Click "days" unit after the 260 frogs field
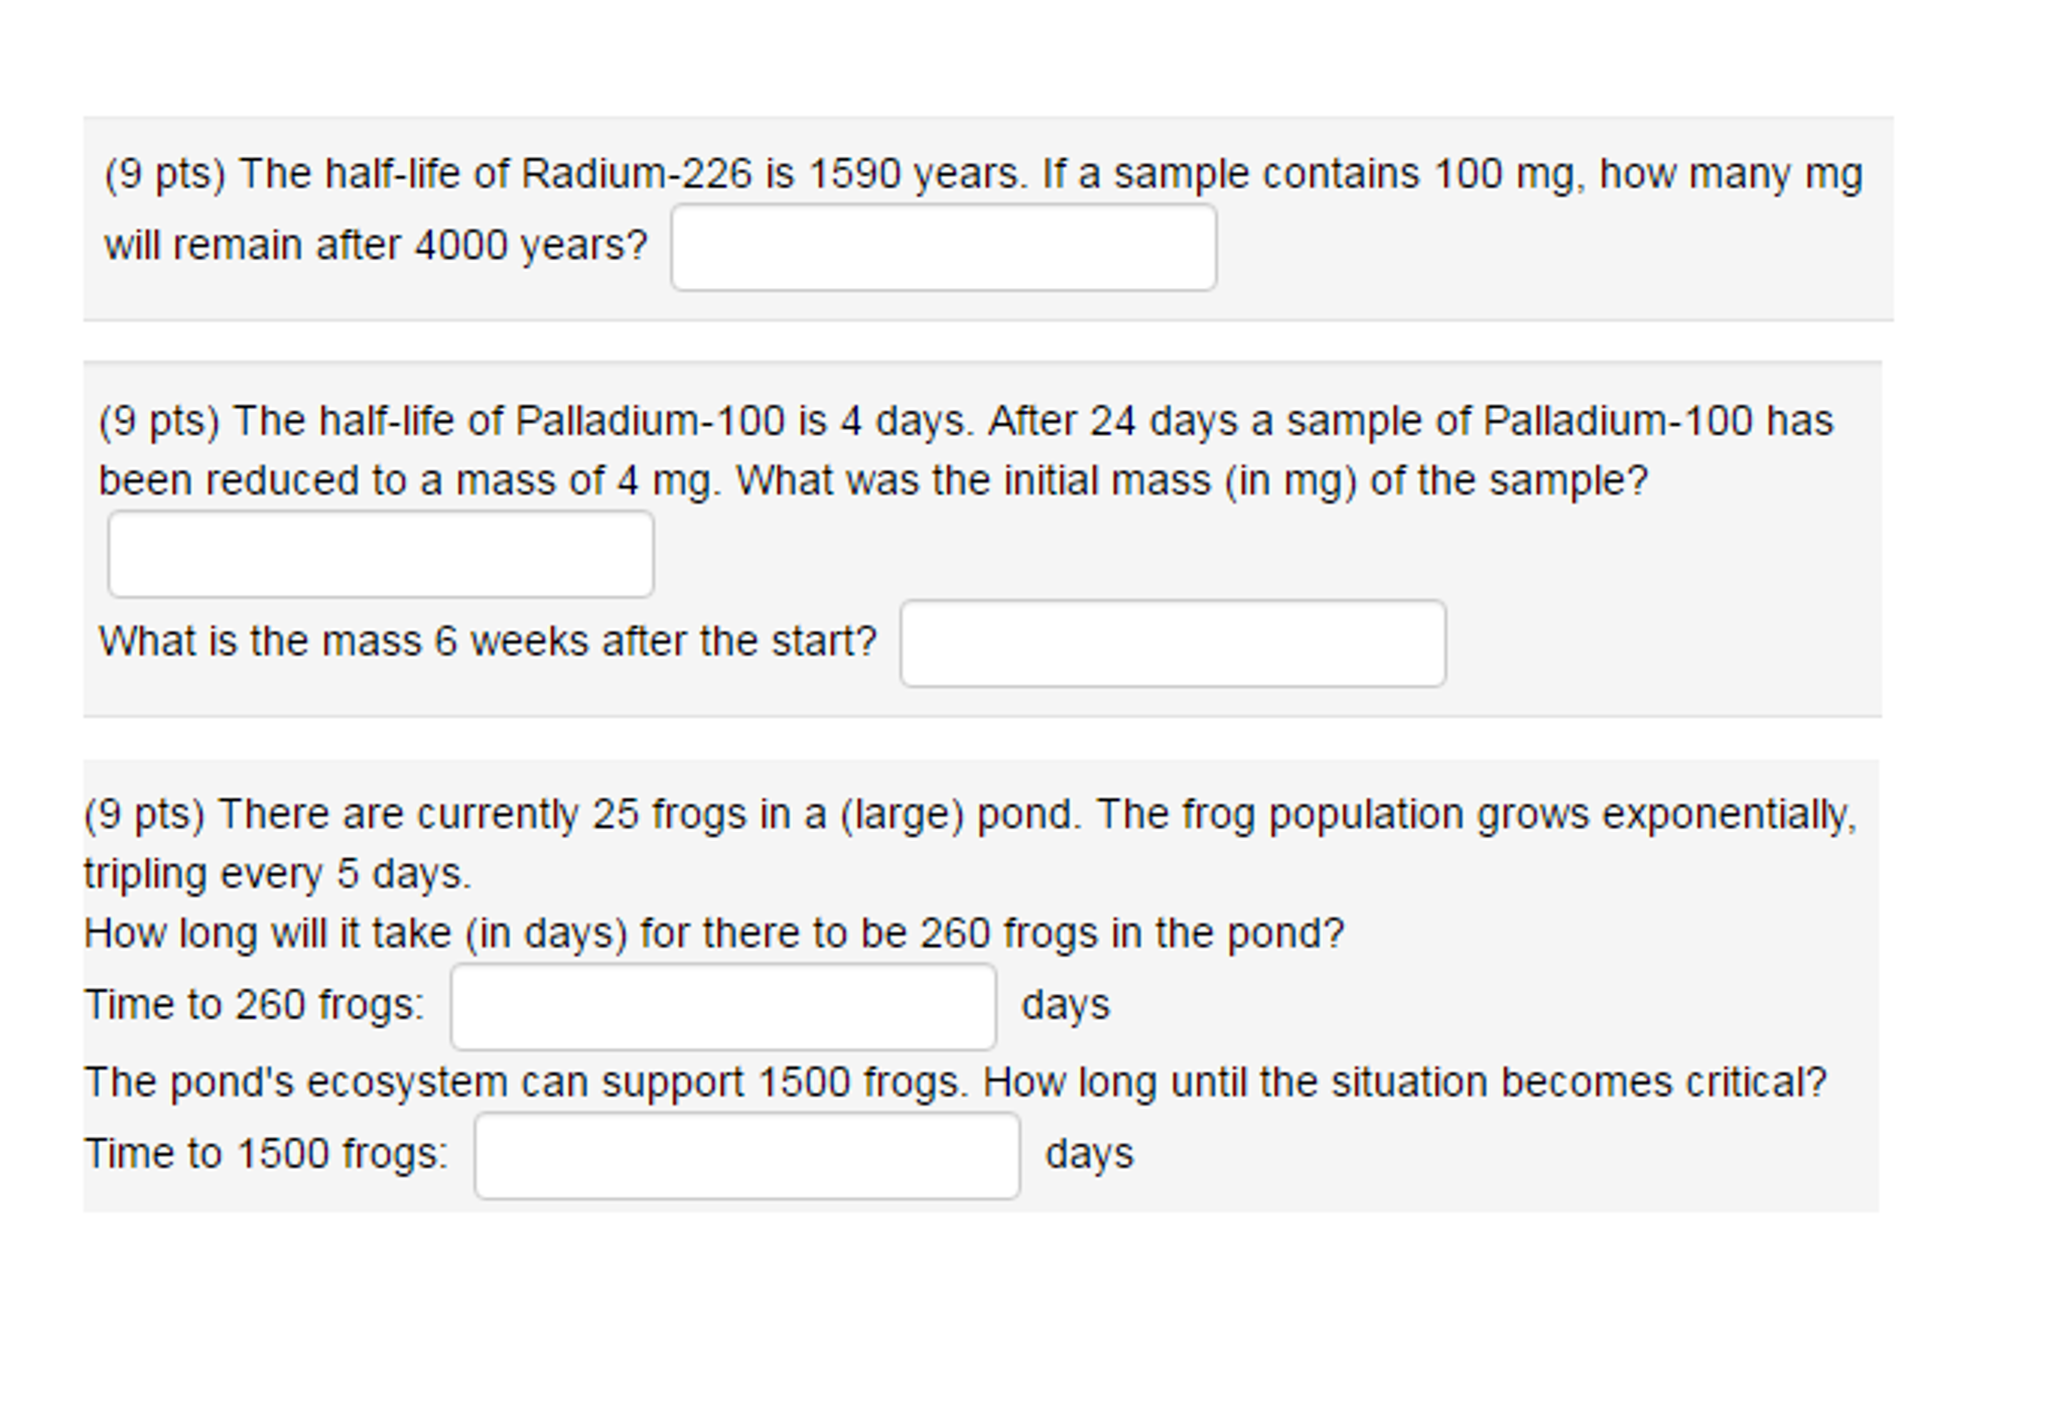 pos(1065,1004)
